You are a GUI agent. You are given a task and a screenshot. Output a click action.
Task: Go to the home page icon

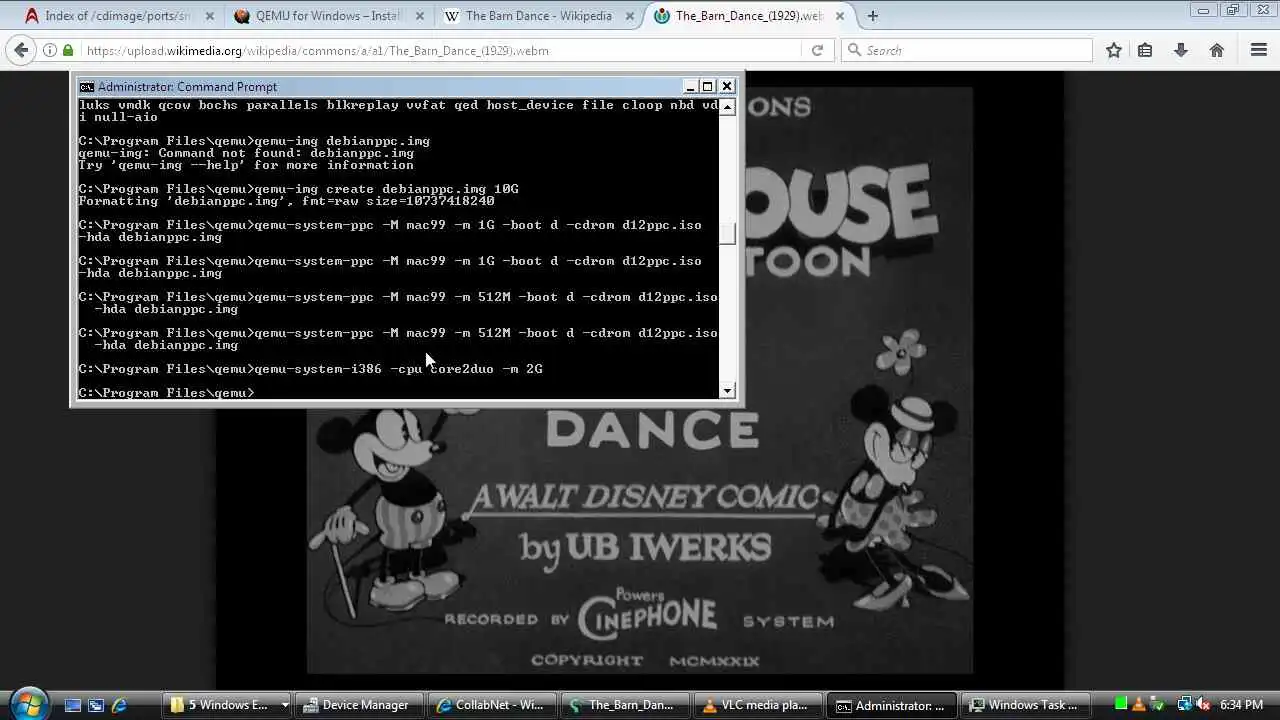tap(1217, 50)
